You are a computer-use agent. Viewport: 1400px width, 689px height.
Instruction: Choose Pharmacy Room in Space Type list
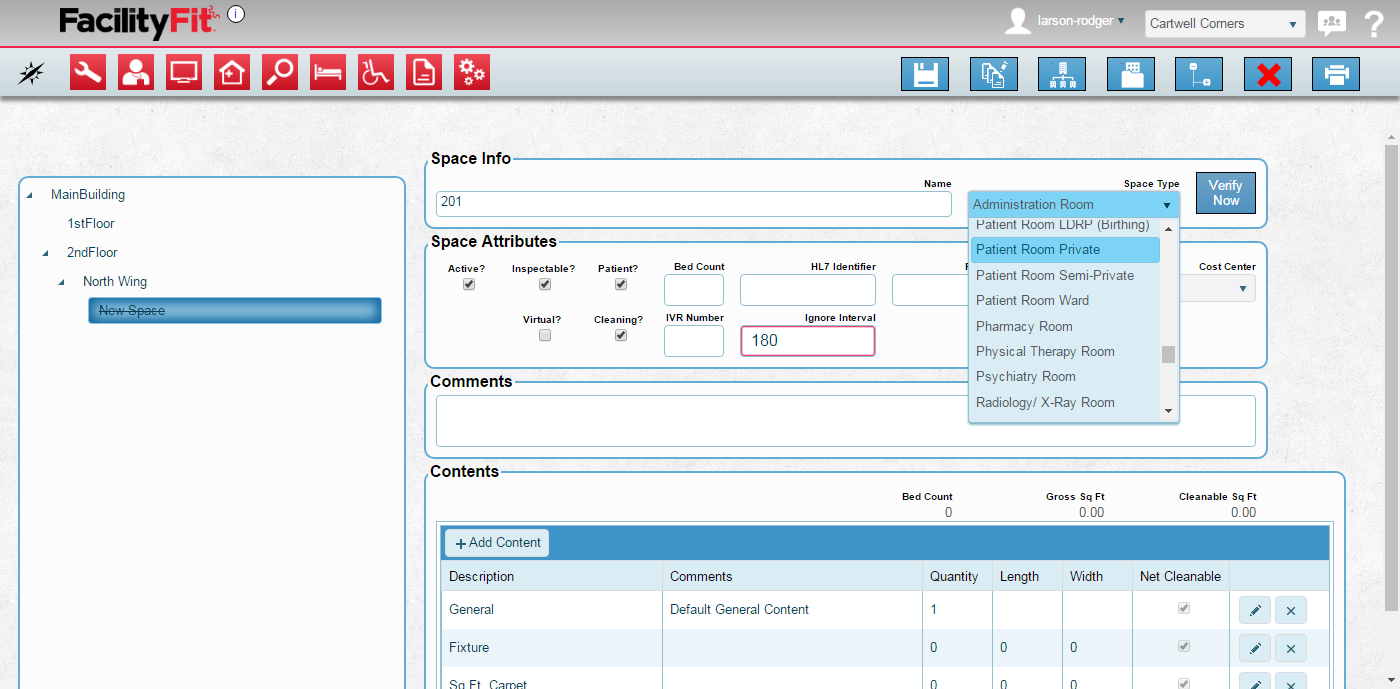1024,326
